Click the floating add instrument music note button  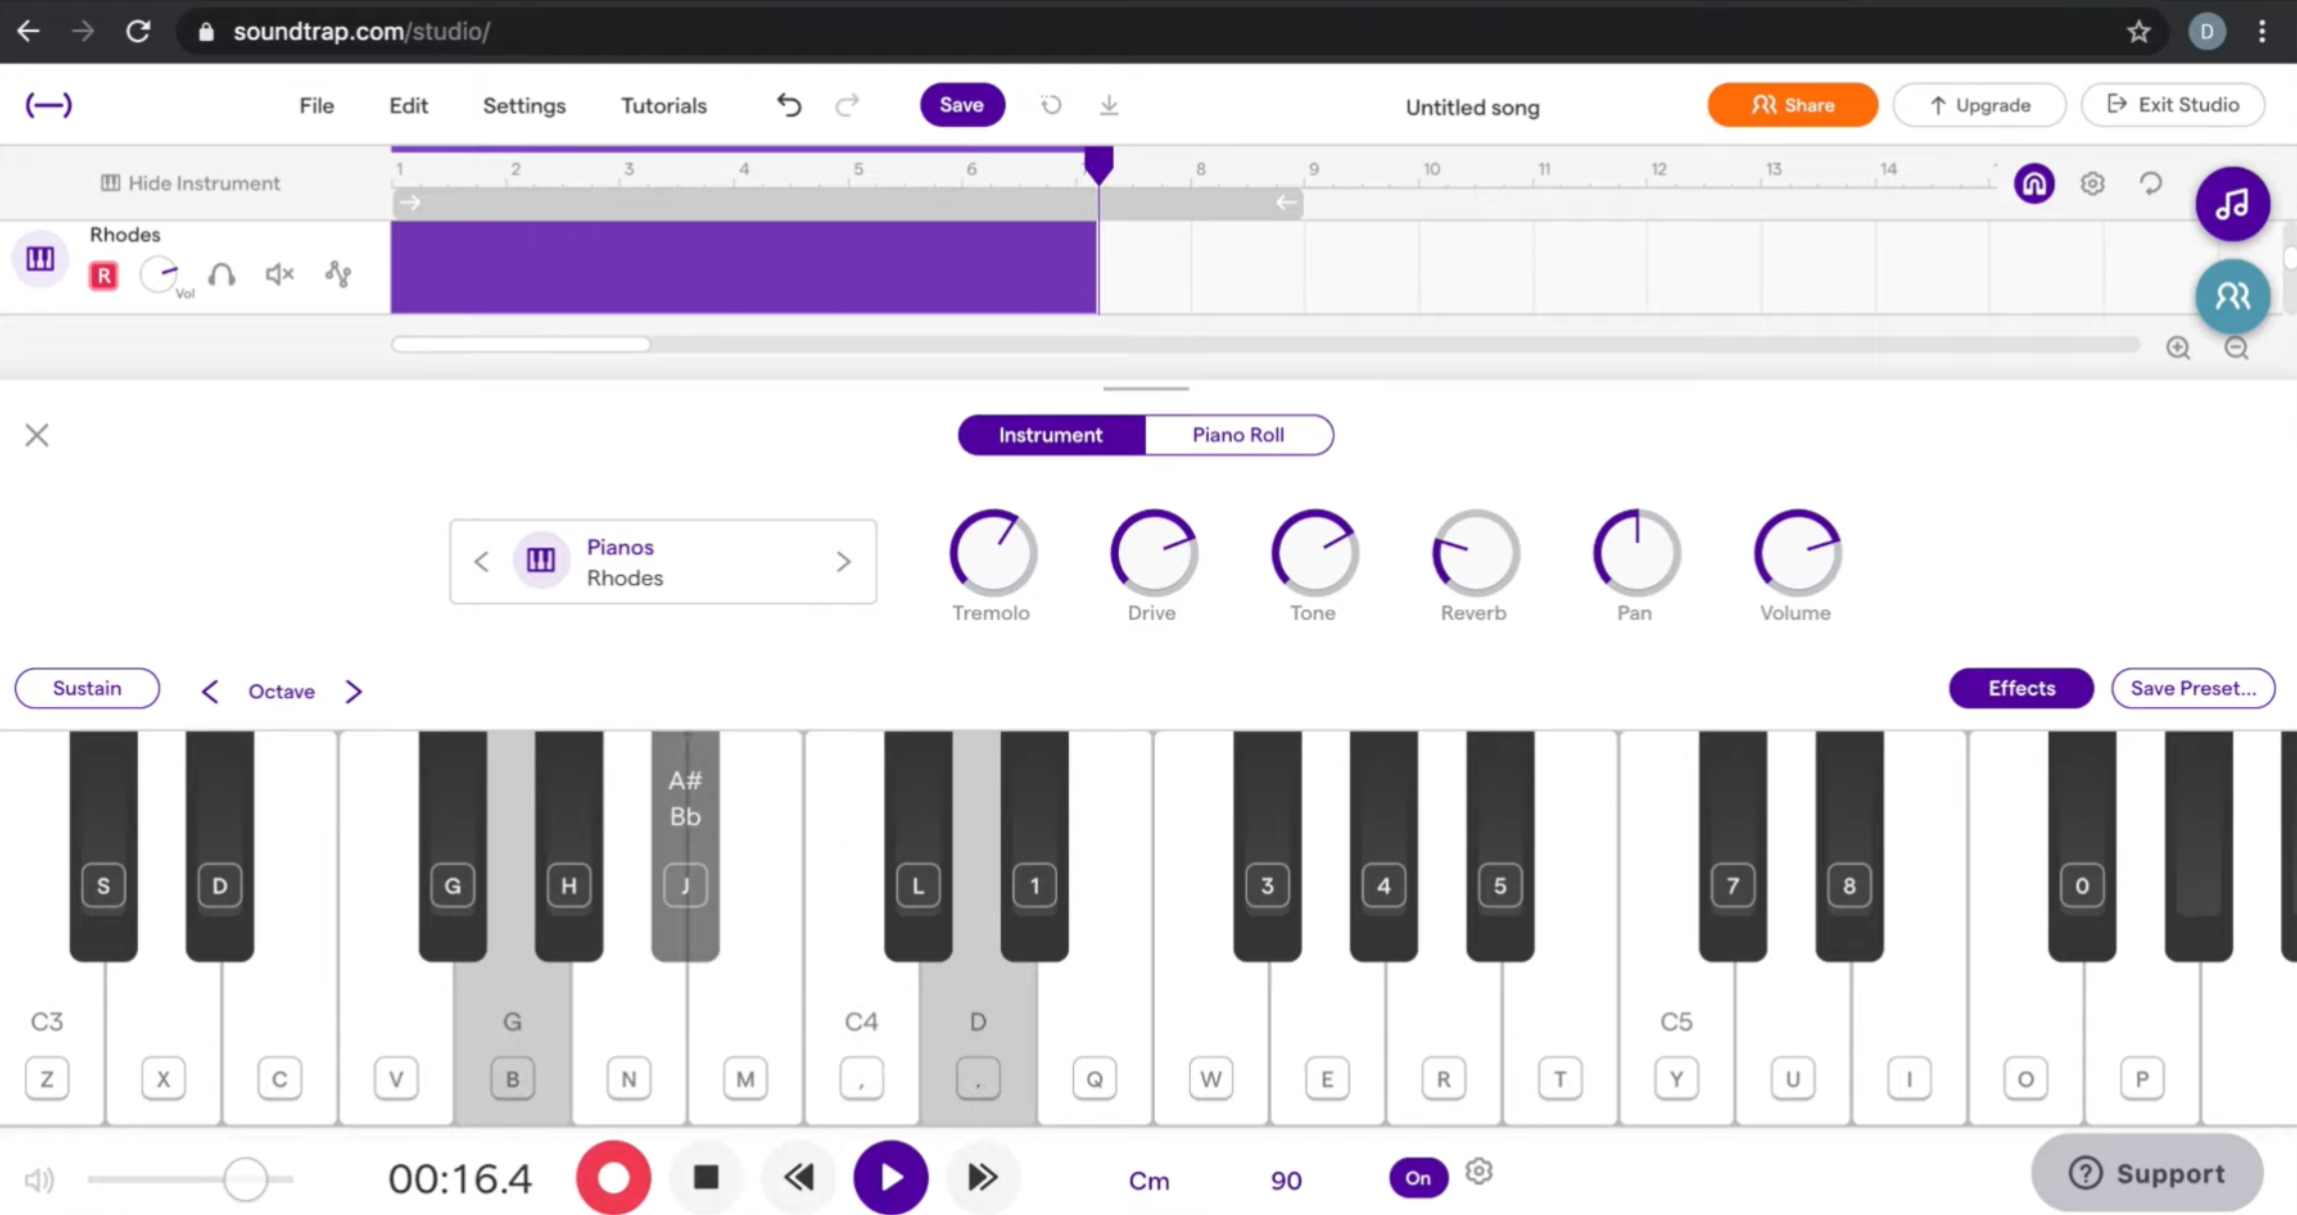(2232, 204)
